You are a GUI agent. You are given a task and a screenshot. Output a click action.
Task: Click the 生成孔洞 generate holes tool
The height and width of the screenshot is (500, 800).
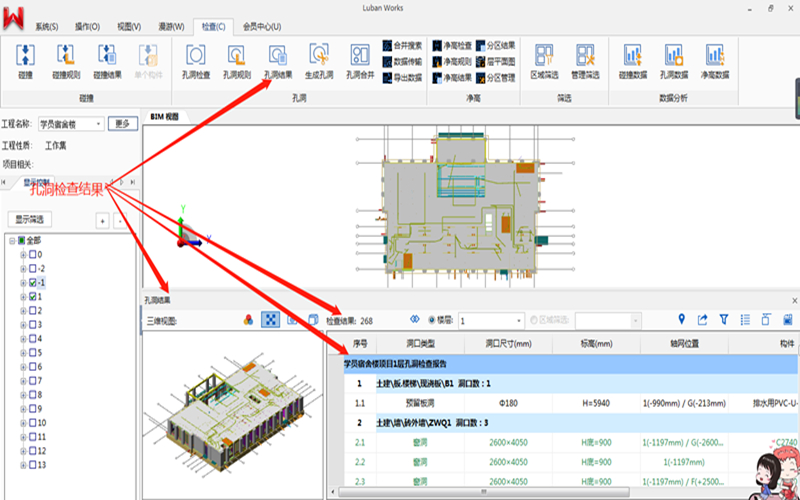[319, 61]
